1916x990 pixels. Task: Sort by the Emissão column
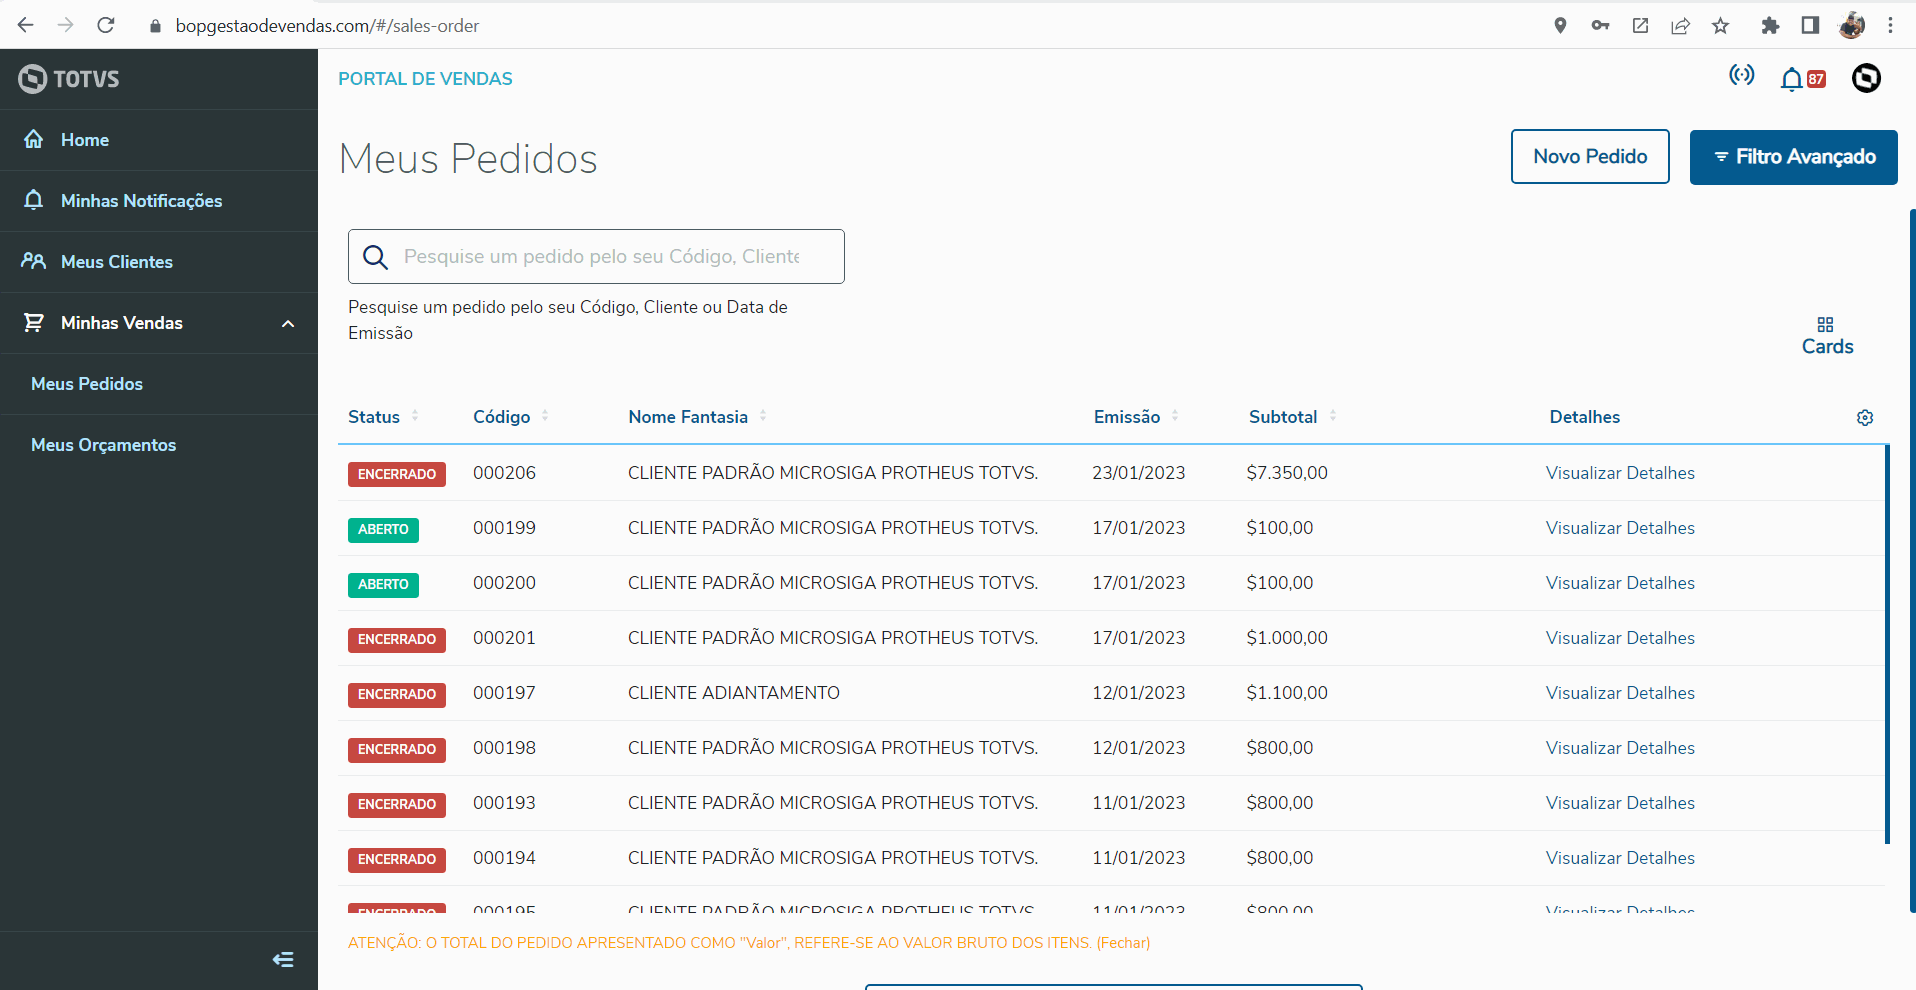coord(1137,417)
